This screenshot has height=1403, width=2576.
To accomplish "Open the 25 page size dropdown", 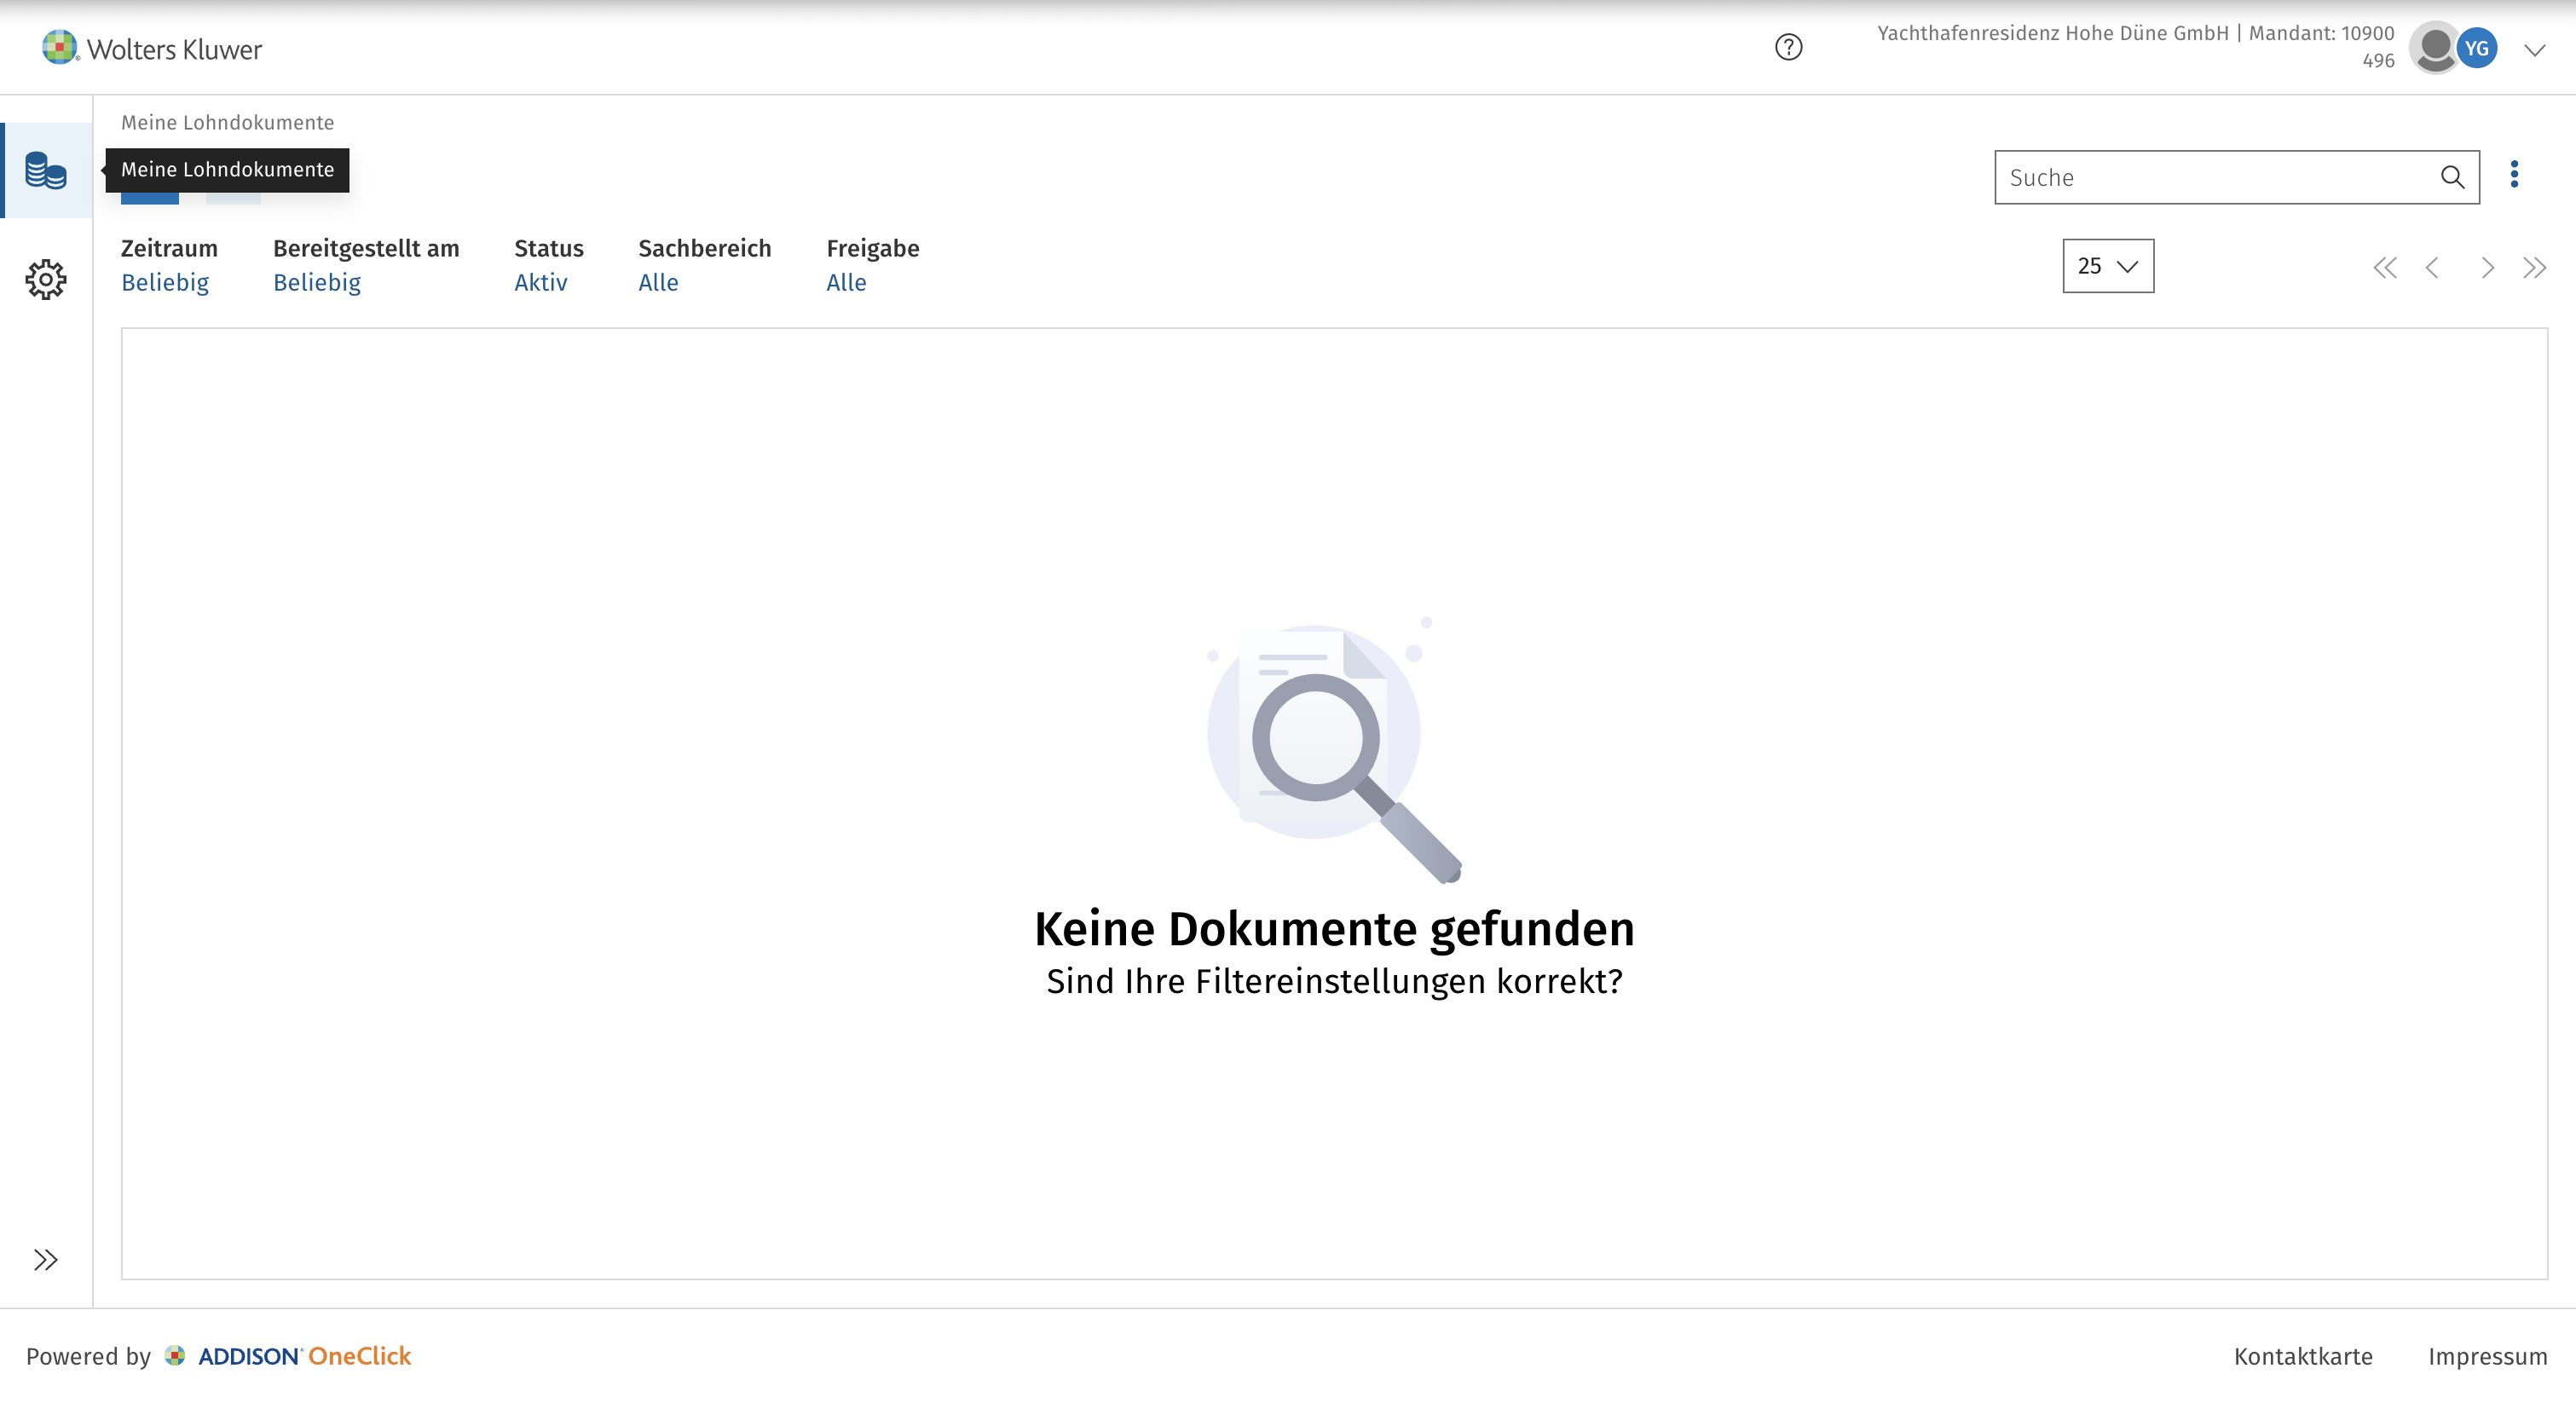I will 2108,266.
